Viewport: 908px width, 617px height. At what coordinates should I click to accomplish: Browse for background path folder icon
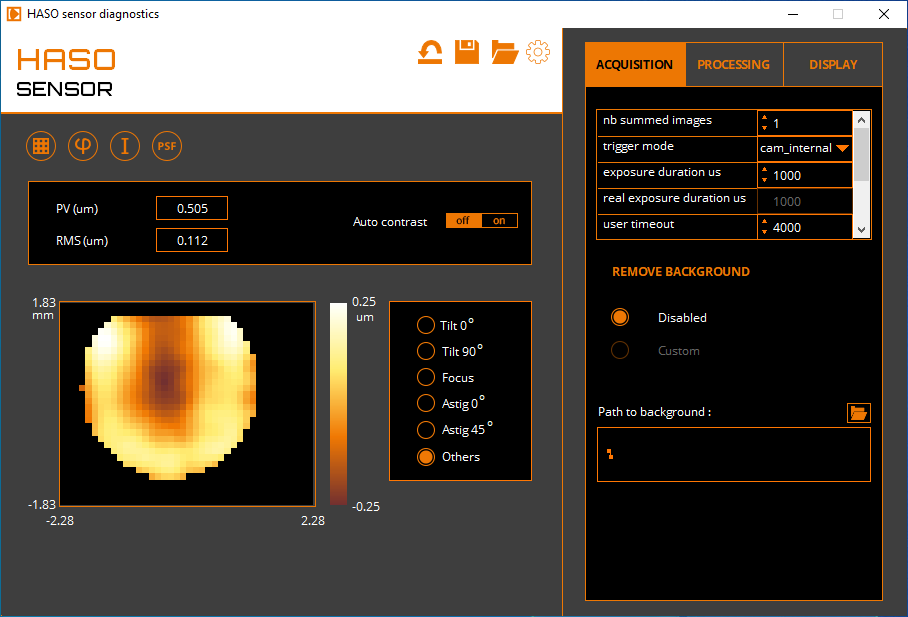tap(859, 412)
